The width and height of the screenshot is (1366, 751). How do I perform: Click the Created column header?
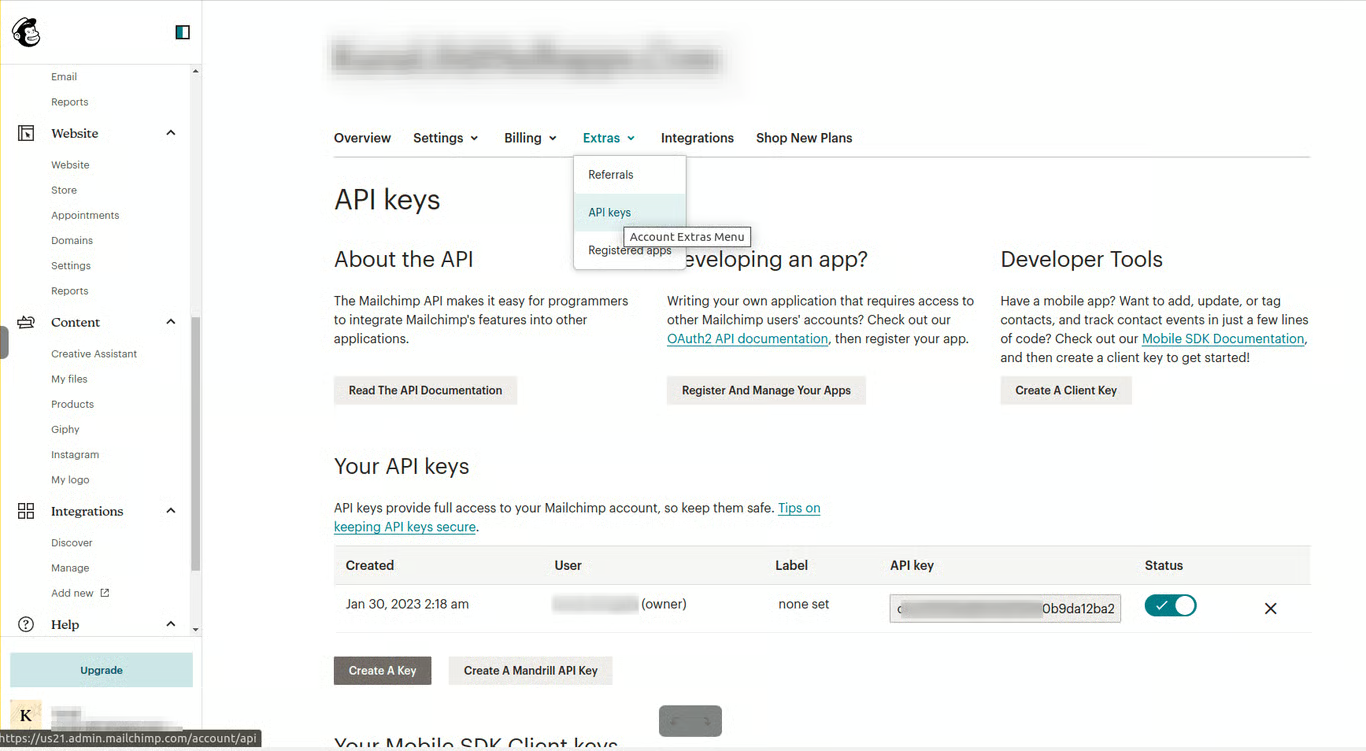click(x=370, y=565)
